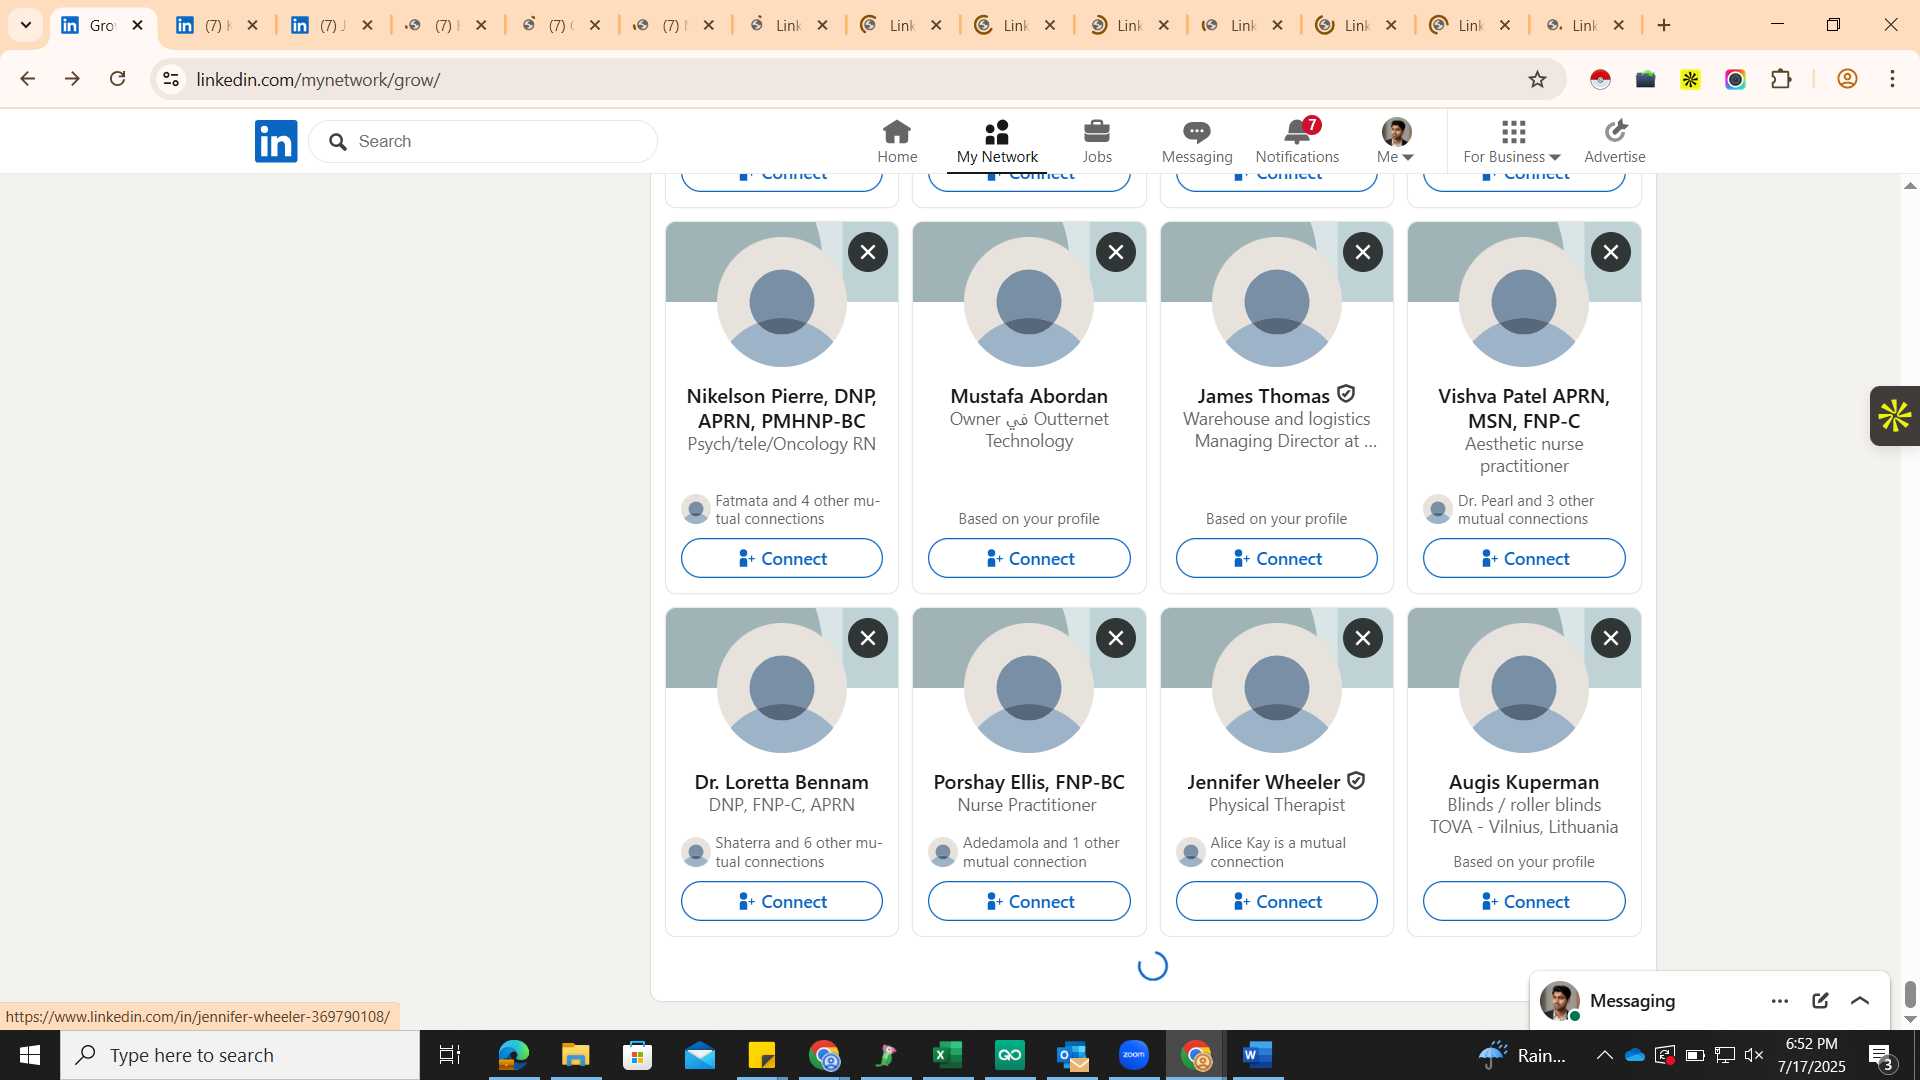Expand the For Business menu

click(x=1512, y=142)
